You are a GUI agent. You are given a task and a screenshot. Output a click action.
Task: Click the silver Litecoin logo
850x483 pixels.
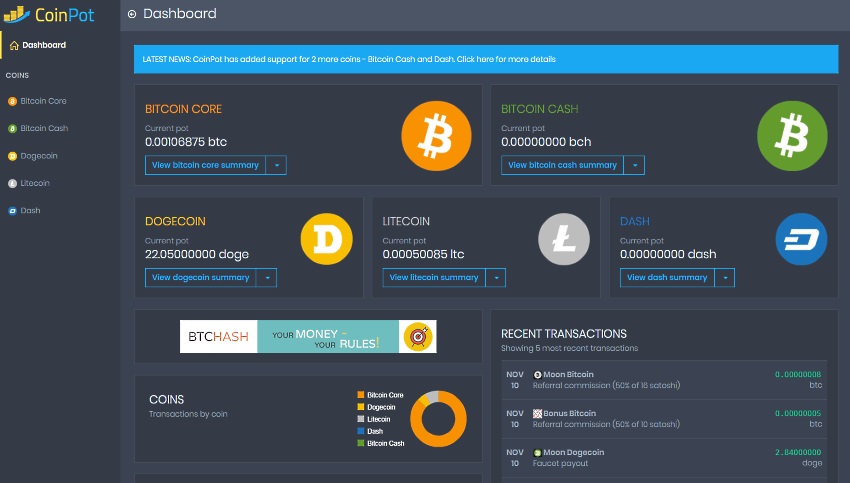(x=564, y=239)
